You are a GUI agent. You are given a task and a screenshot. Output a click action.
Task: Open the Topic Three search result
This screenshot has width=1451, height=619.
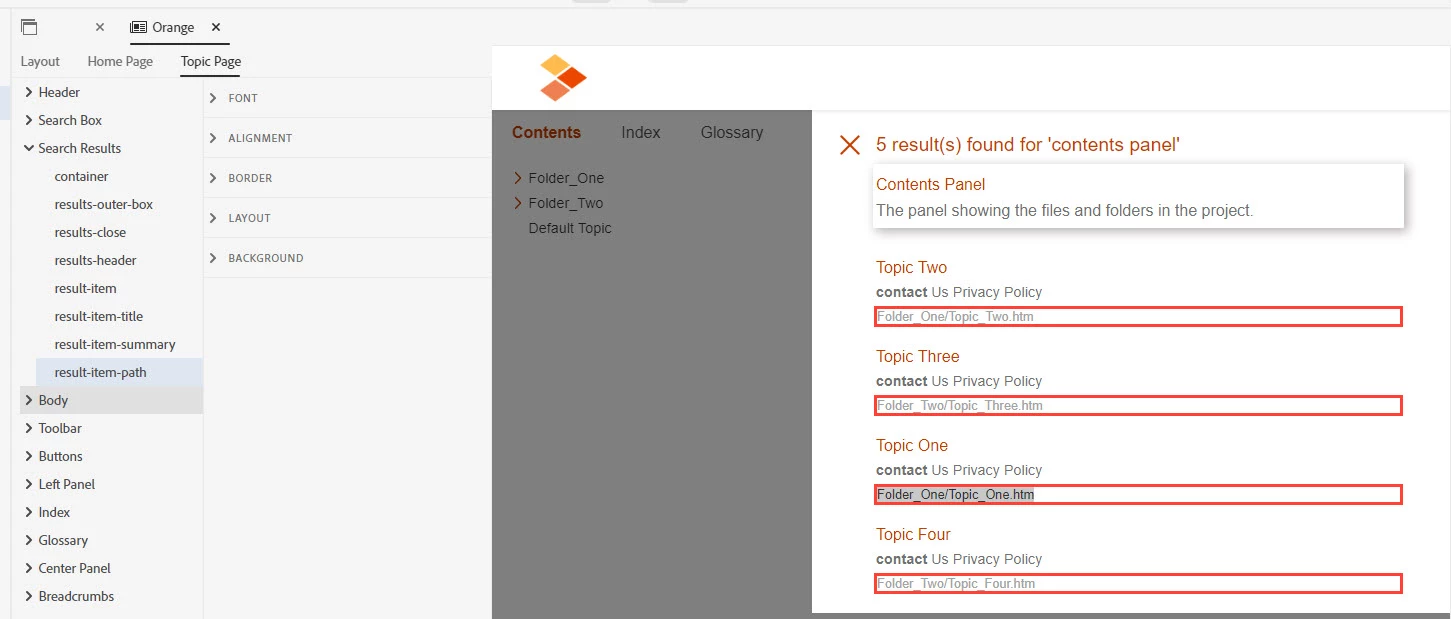point(917,356)
